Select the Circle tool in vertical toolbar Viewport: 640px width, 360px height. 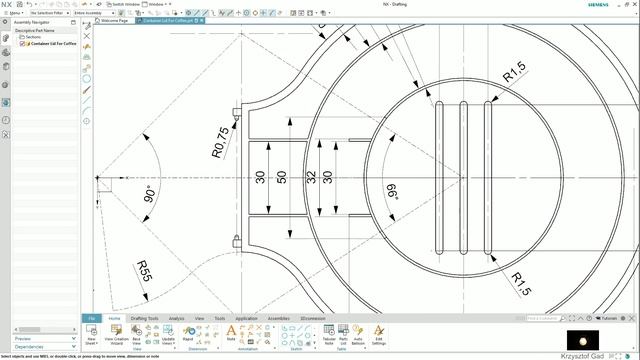(x=87, y=79)
